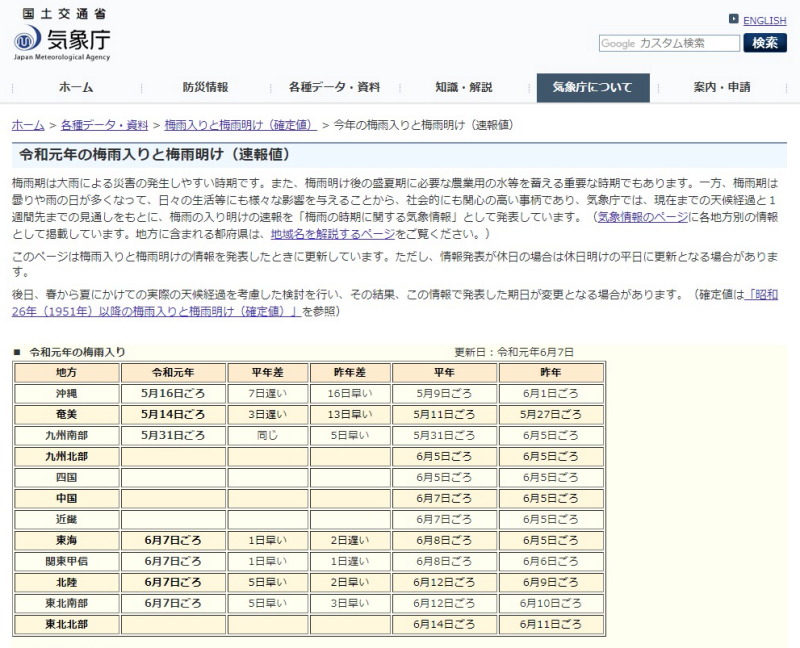This screenshot has height=648, width=800.
Task: Open the 案内・申請 navigation tab
Action: point(722,87)
